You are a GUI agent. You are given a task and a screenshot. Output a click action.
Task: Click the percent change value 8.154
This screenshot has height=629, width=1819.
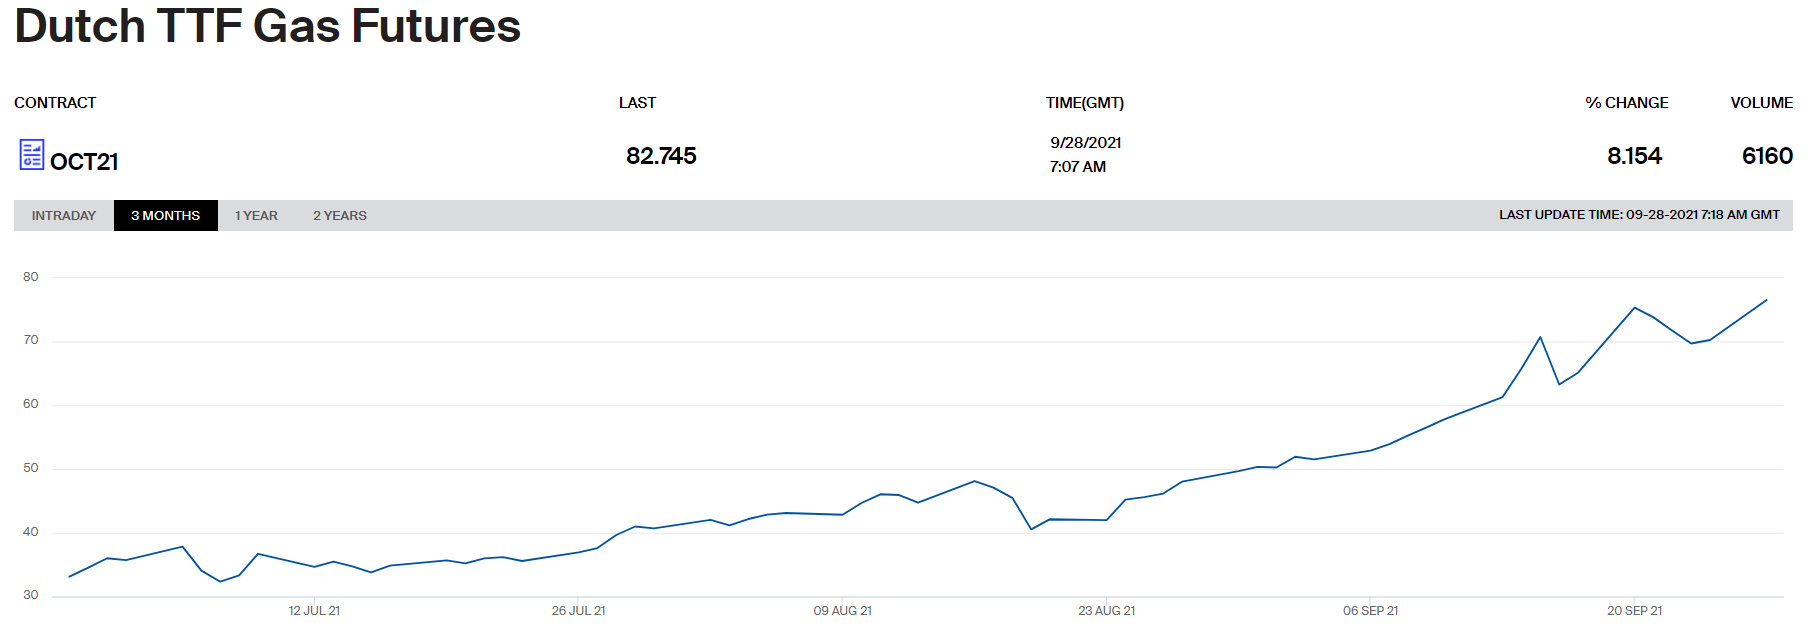click(1634, 156)
